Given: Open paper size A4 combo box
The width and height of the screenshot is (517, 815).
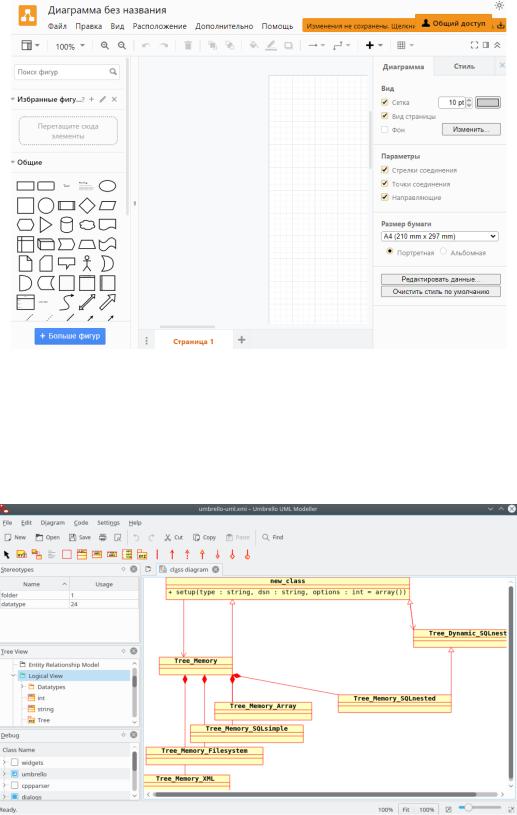Looking at the screenshot, I should coord(440,236).
